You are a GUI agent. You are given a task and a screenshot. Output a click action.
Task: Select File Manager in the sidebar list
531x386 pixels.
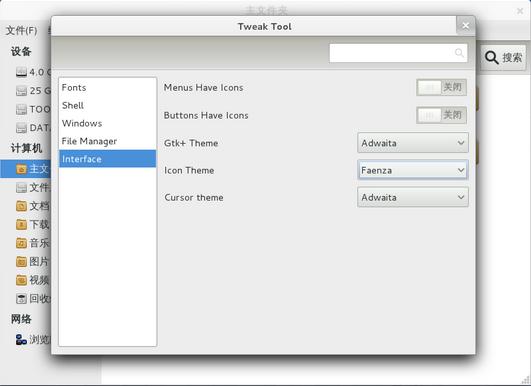pyautogui.click(x=107, y=141)
